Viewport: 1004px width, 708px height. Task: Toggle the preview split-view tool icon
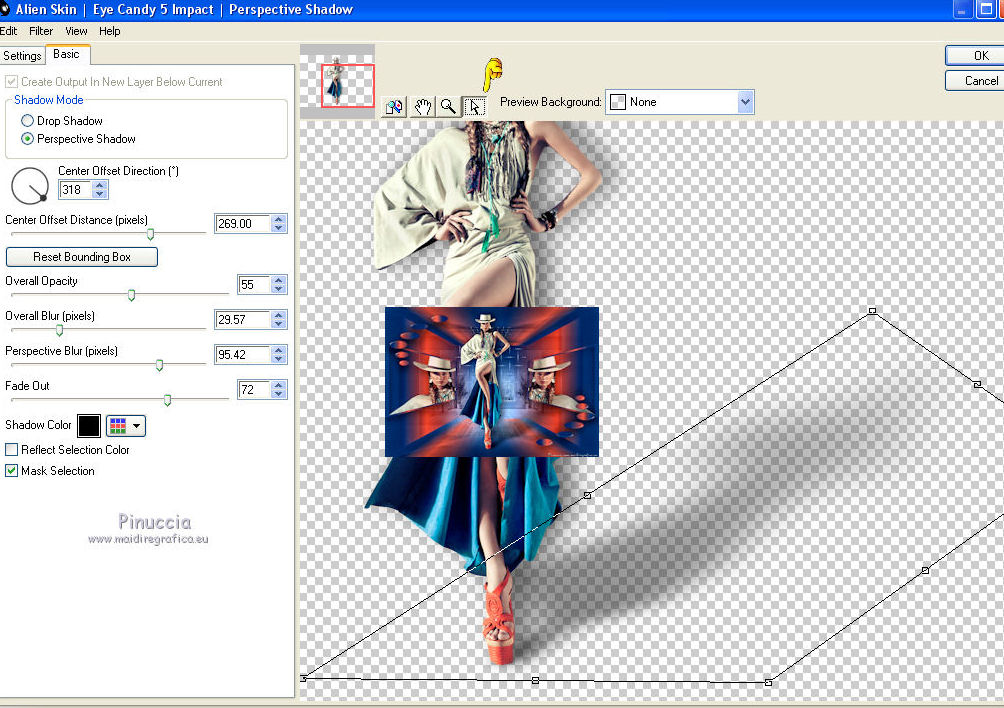coord(394,106)
